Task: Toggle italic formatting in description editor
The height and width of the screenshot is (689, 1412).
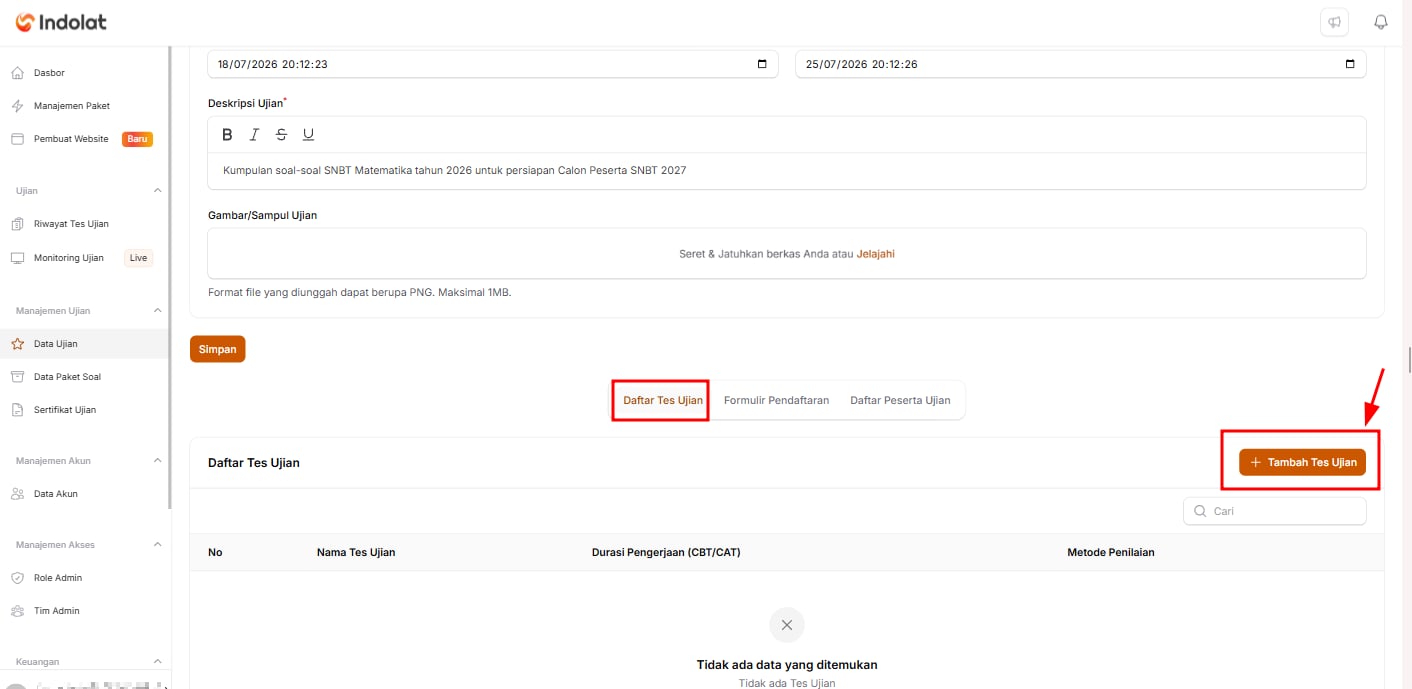Action: click(254, 135)
